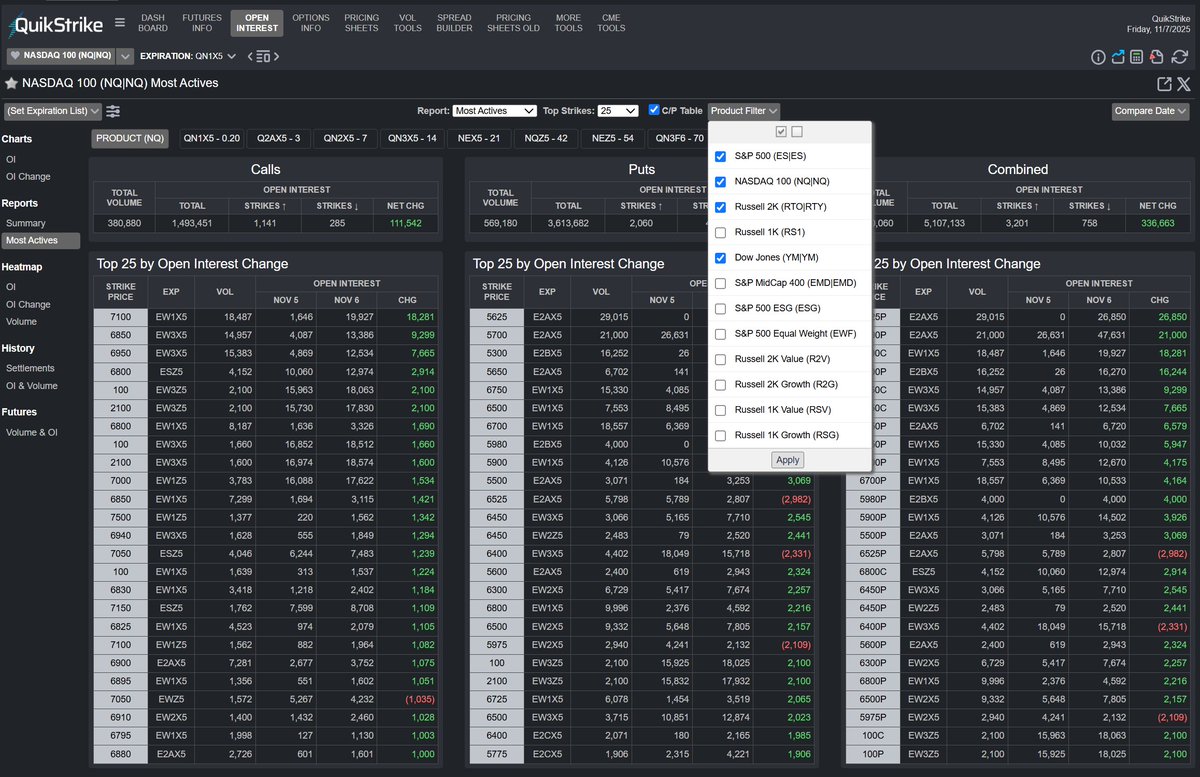Open expiration list settings sliders icon

[x=113, y=111]
